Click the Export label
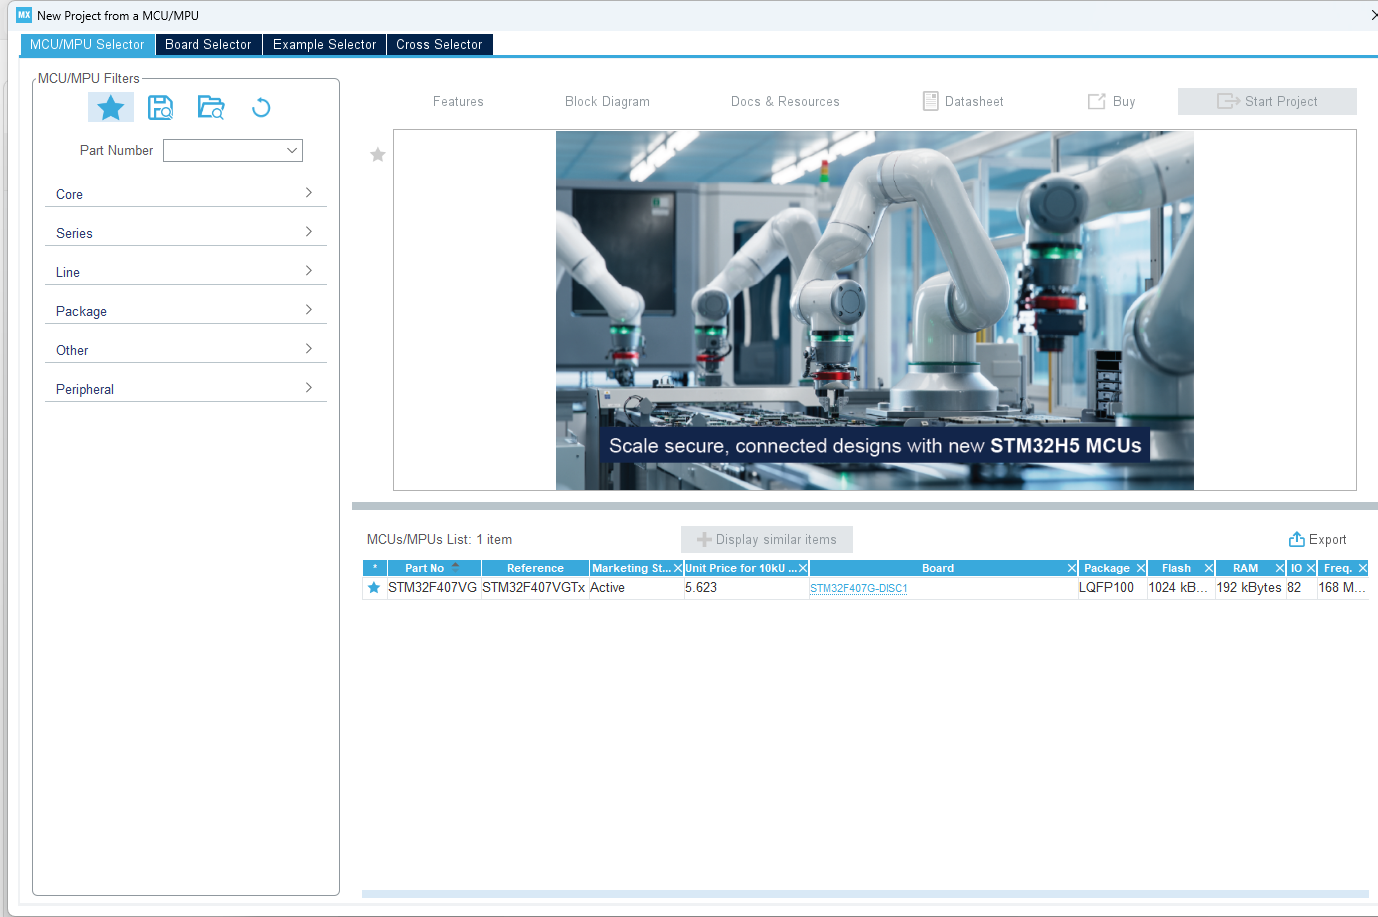Viewport: 1378px width, 917px height. [1327, 539]
